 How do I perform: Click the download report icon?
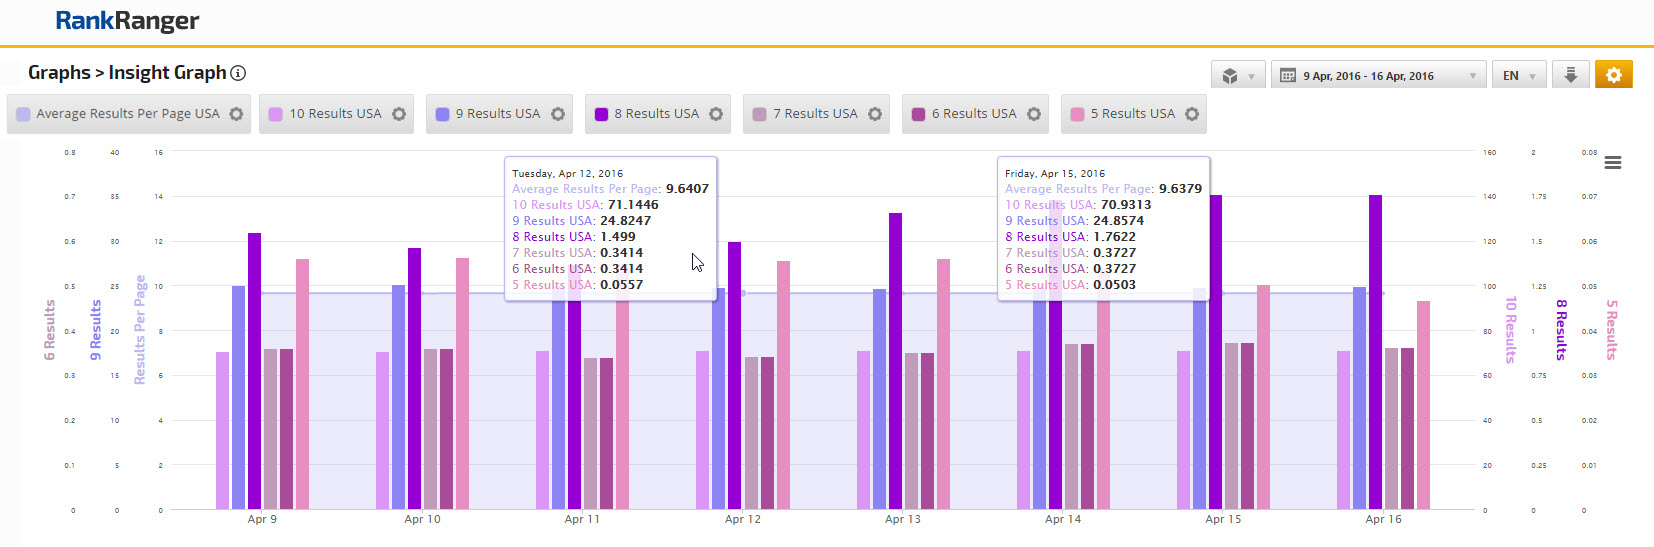pyautogui.click(x=1571, y=75)
